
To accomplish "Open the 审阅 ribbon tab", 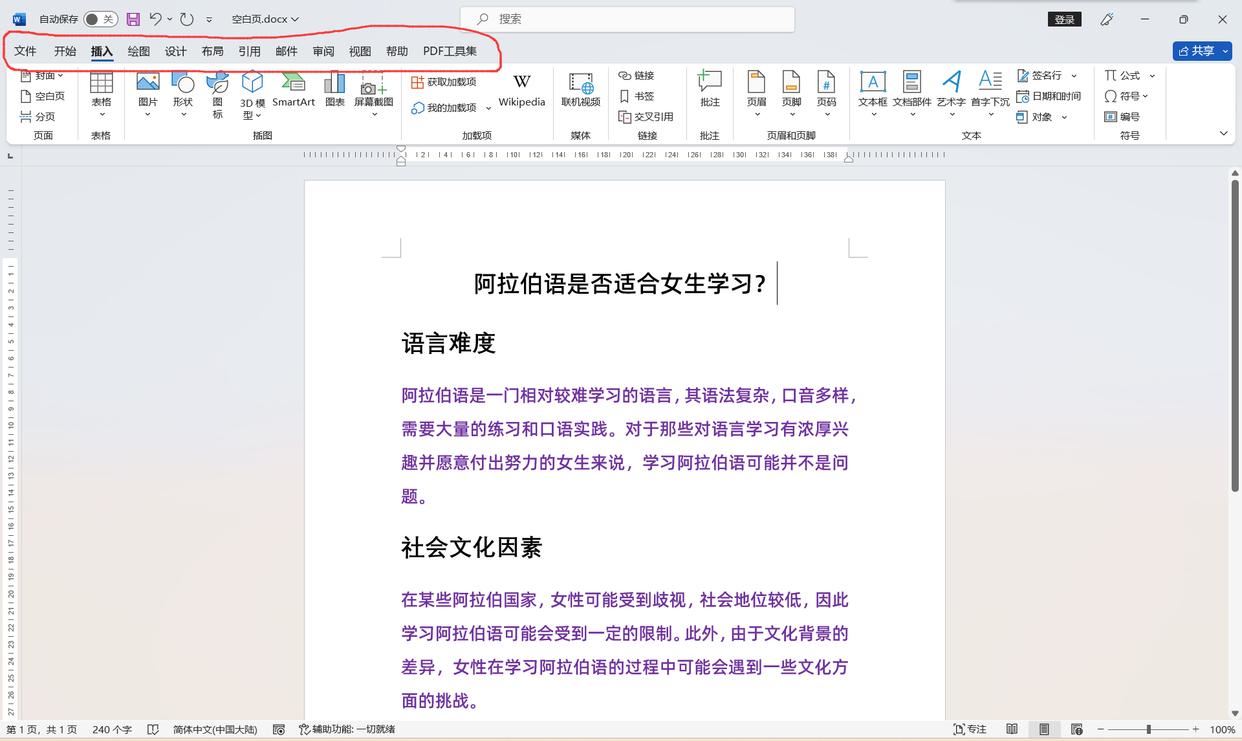I will pyautogui.click(x=322, y=51).
